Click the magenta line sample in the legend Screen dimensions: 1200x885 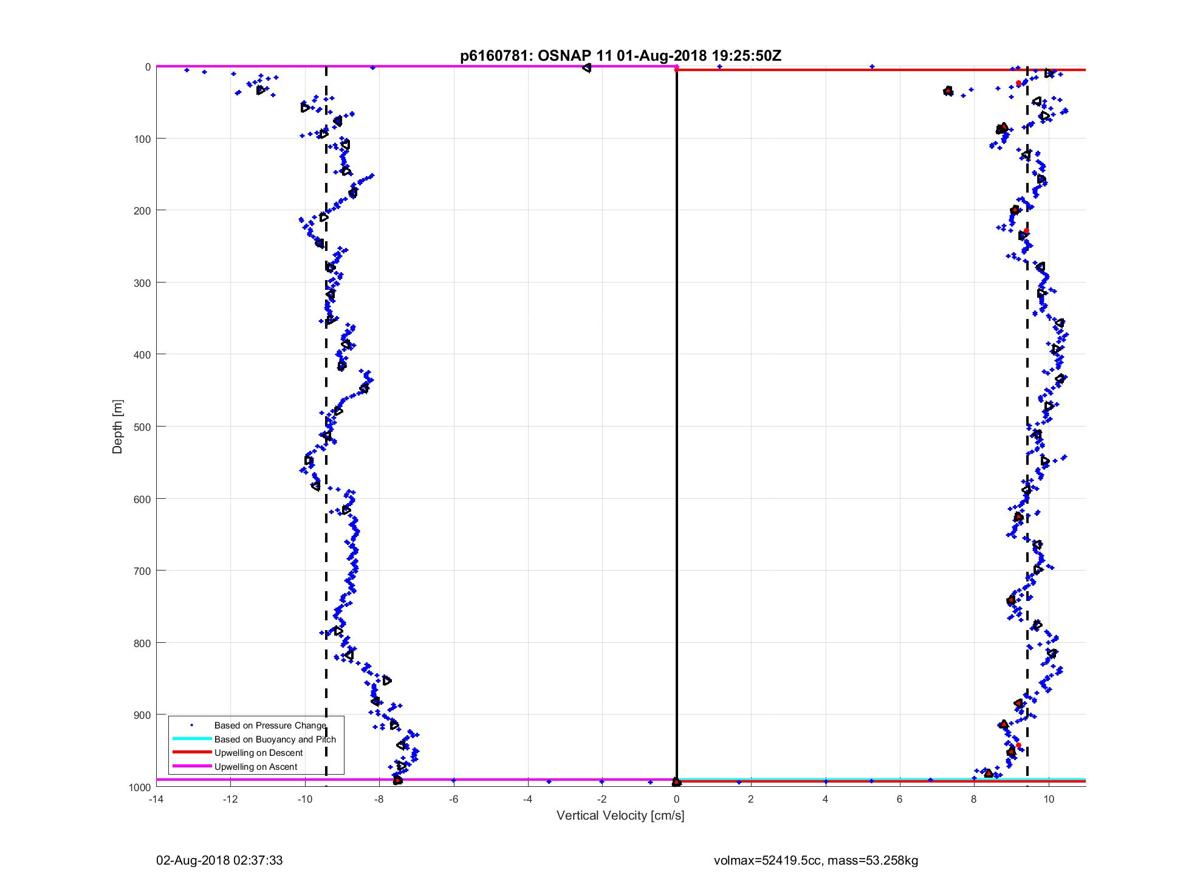pyautogui.click(x=191, y=766)
